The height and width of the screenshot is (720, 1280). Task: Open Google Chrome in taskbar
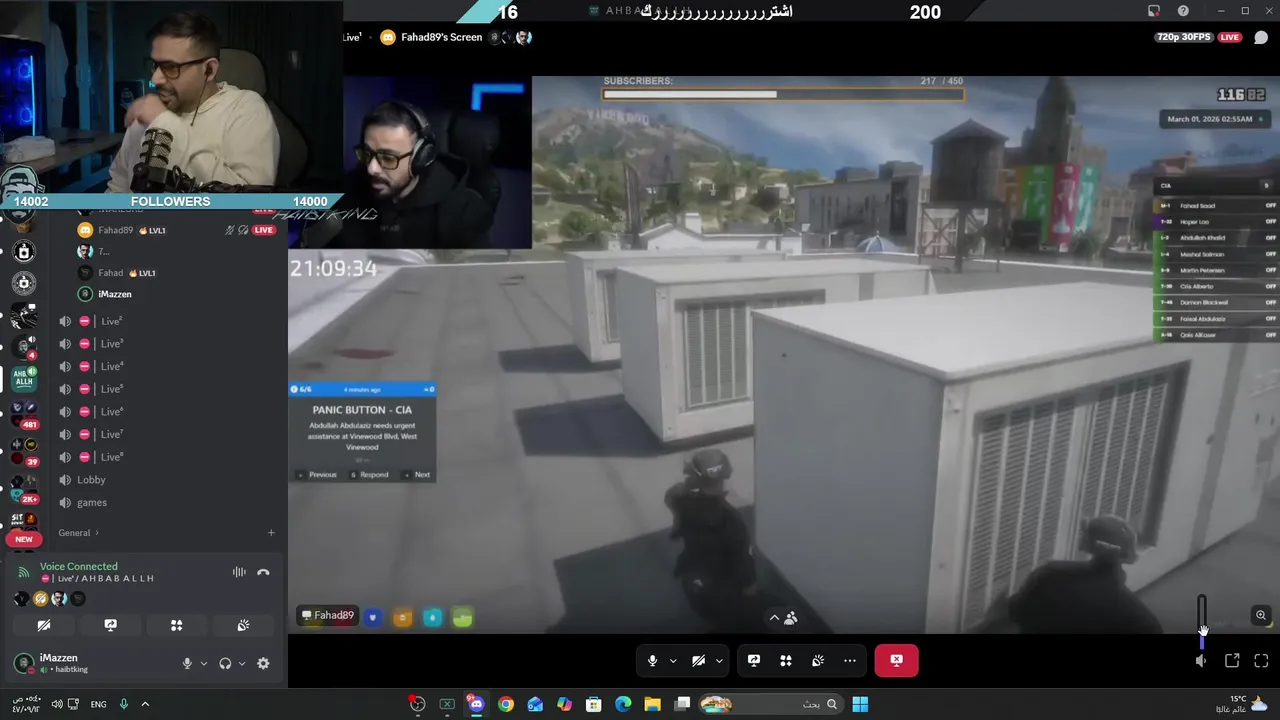pyautogui.click(x=506, y=704)
